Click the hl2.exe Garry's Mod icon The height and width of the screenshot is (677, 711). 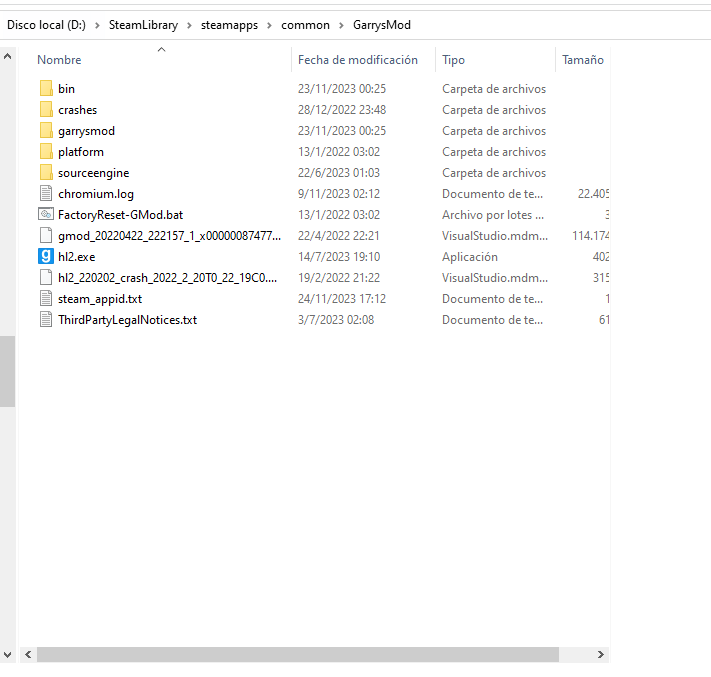[46, 256]
